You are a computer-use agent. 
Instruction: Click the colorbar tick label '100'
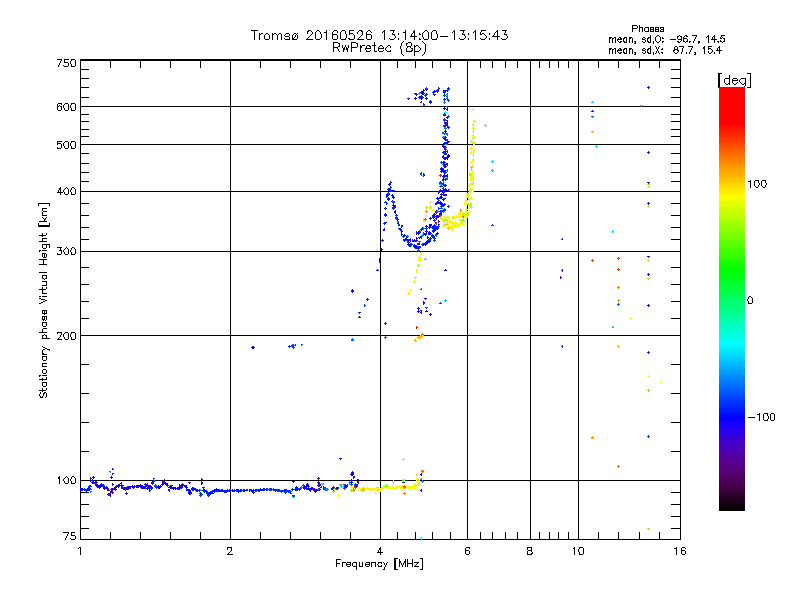coord(757,184)
